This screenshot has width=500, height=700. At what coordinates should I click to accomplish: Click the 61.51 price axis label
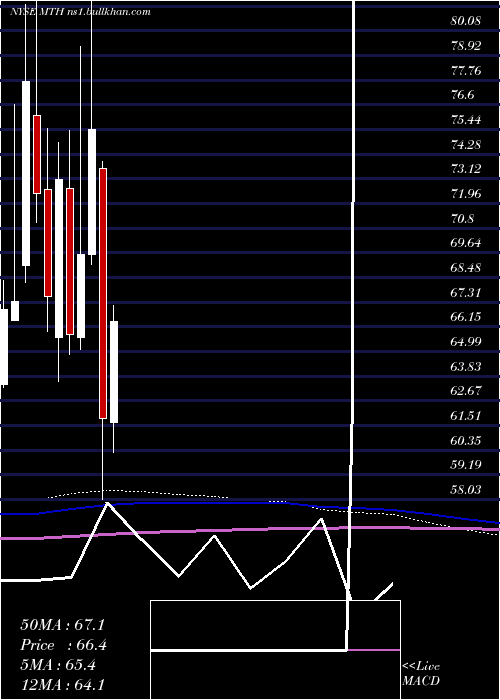coord(466,416)
